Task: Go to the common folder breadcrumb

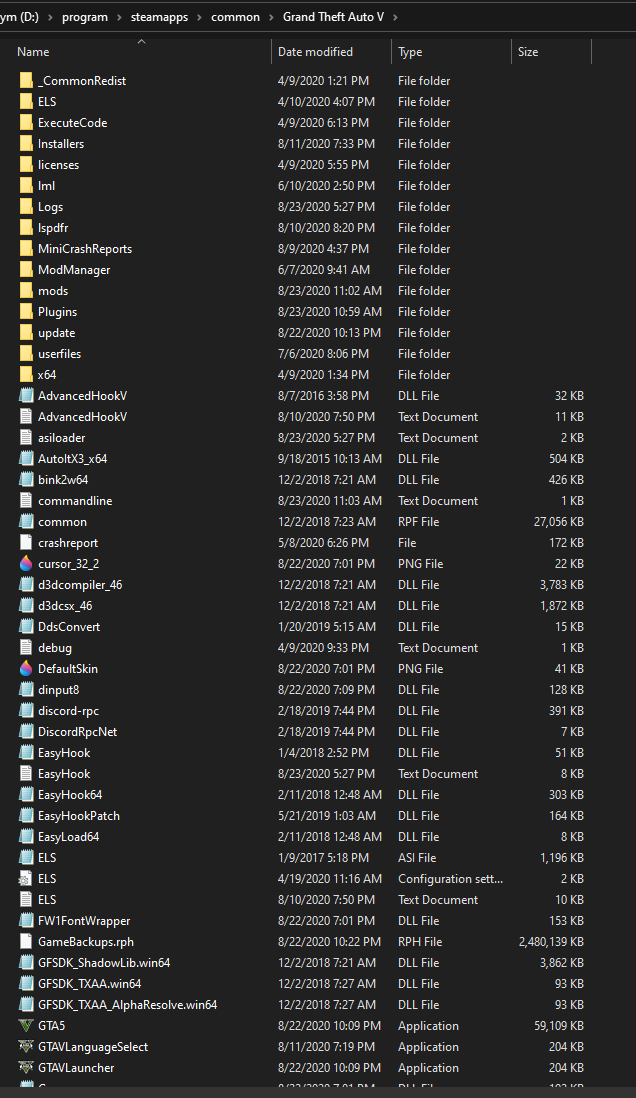Action: point(235,17)
